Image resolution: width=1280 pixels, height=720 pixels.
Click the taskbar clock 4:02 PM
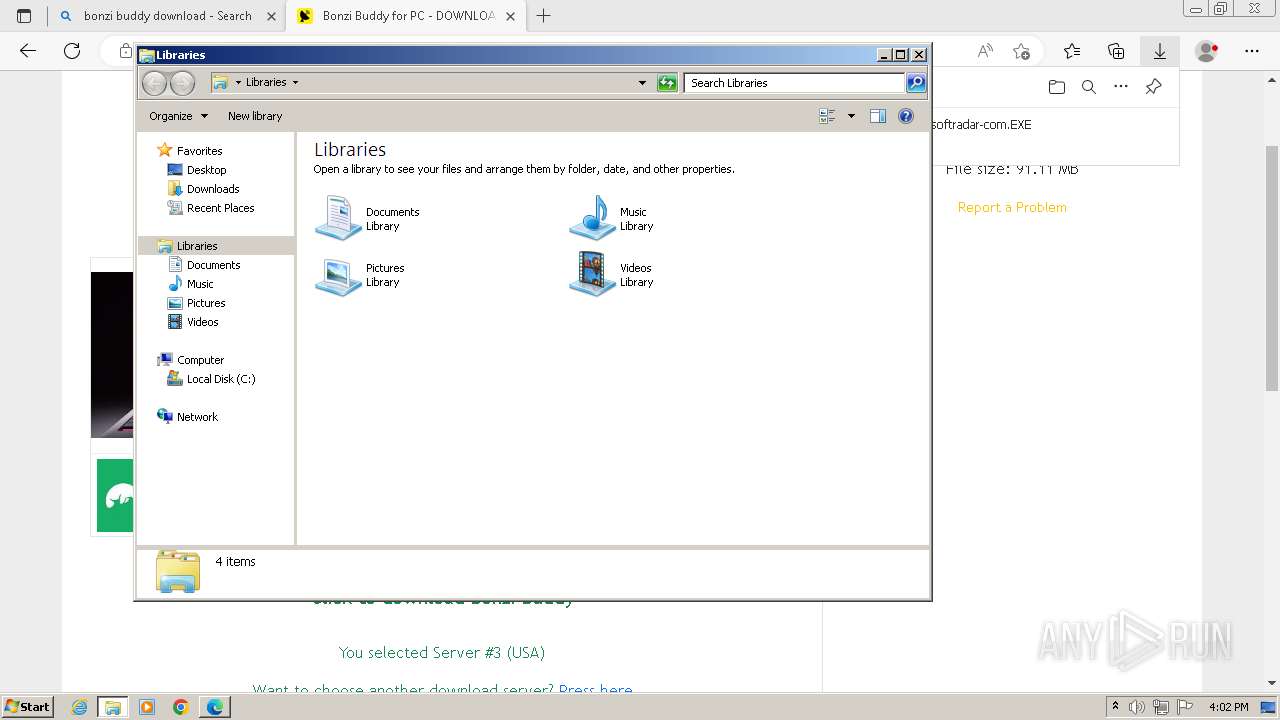(1229, 707)
